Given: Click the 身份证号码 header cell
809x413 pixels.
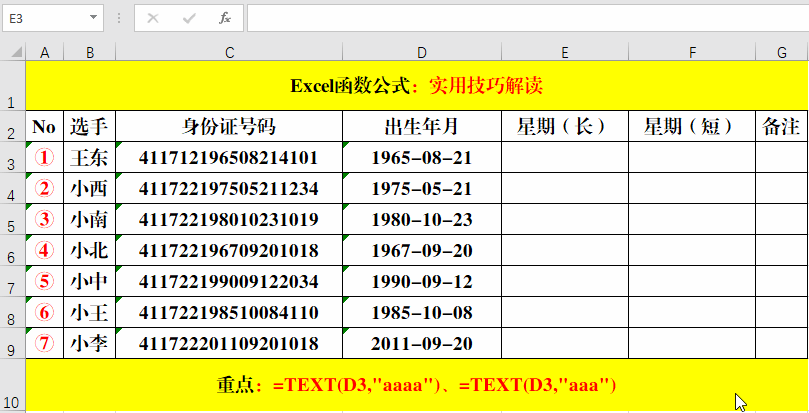Looking at the screenshot, I should [x=229, y=126].
